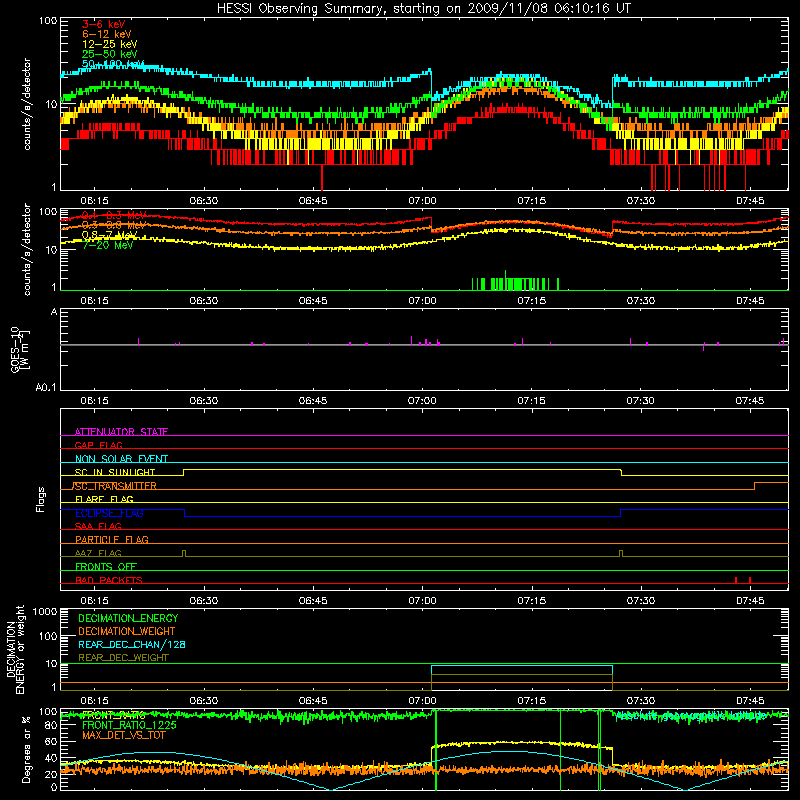
Task: Click the 60 label on Degrees axis
Action: [51, 741]
